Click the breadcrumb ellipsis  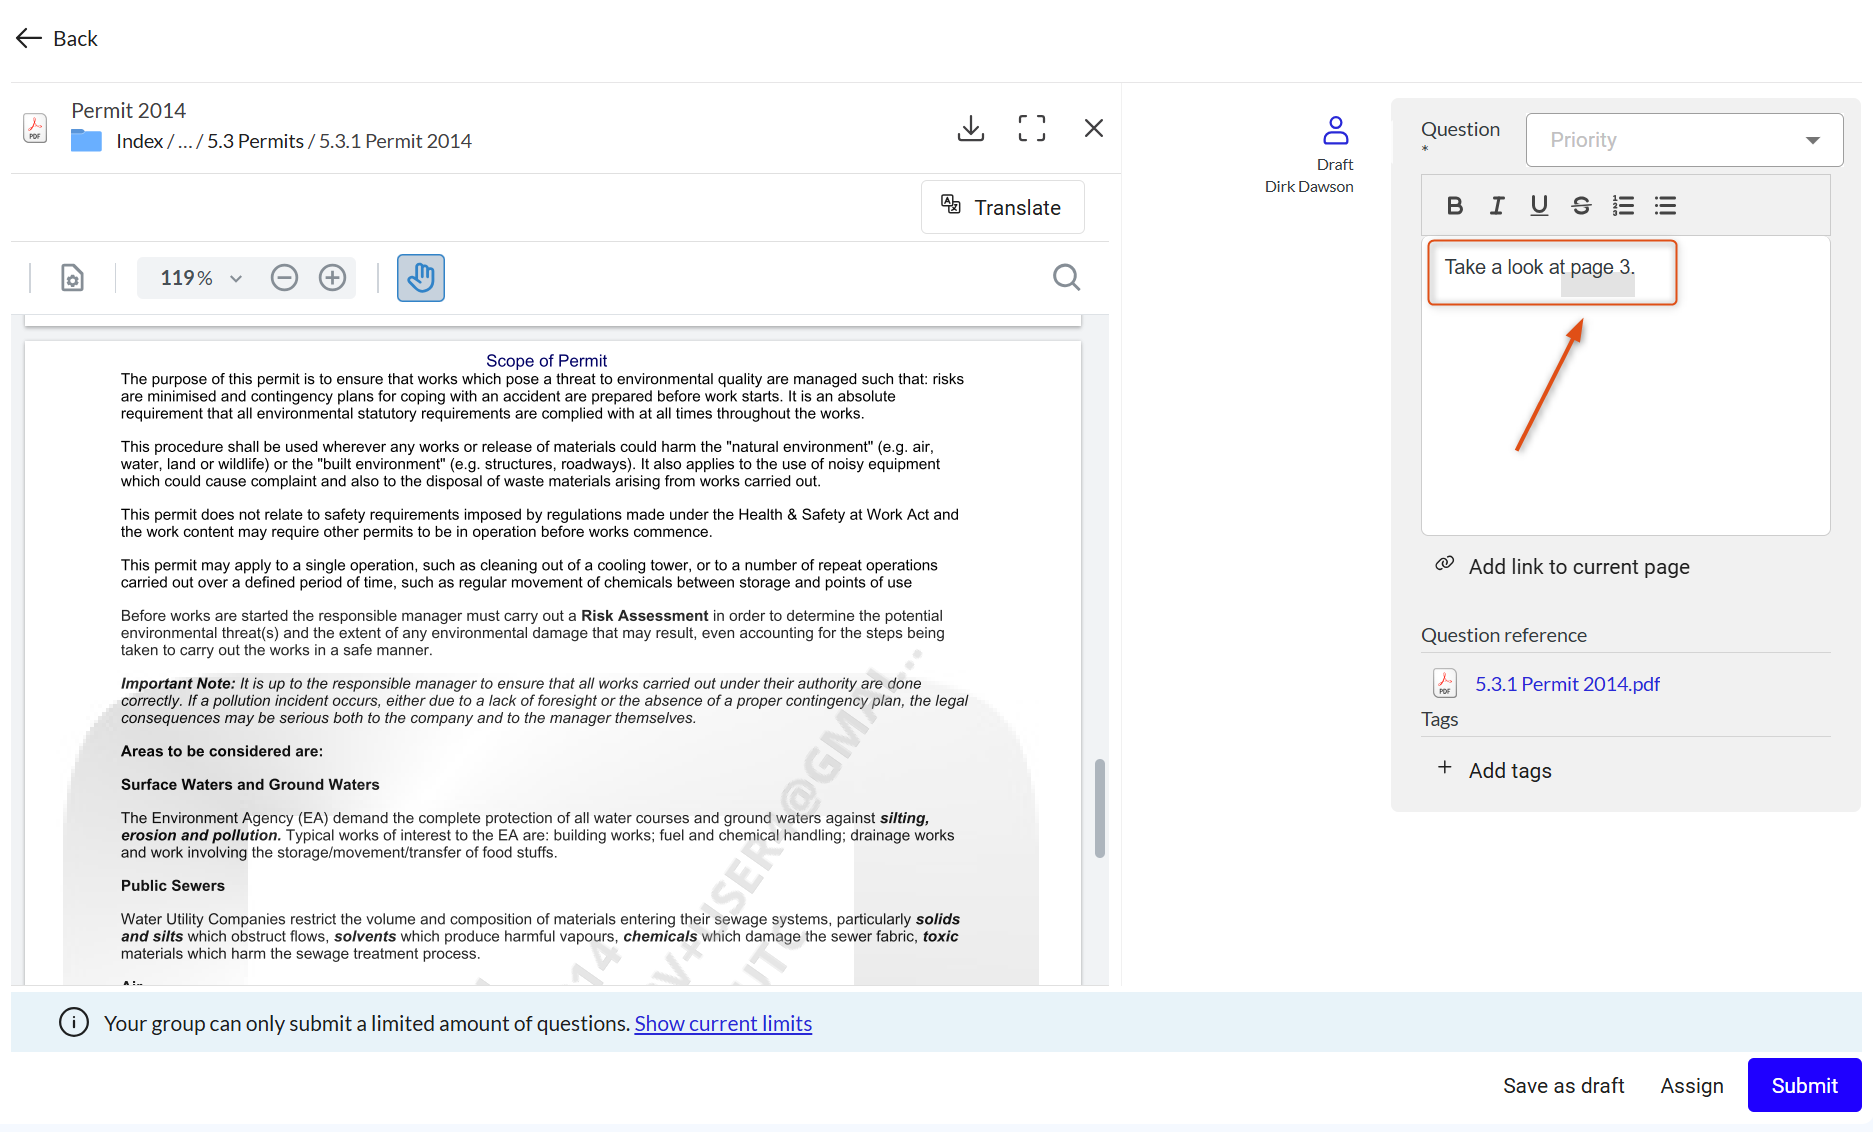pos(185,141)
